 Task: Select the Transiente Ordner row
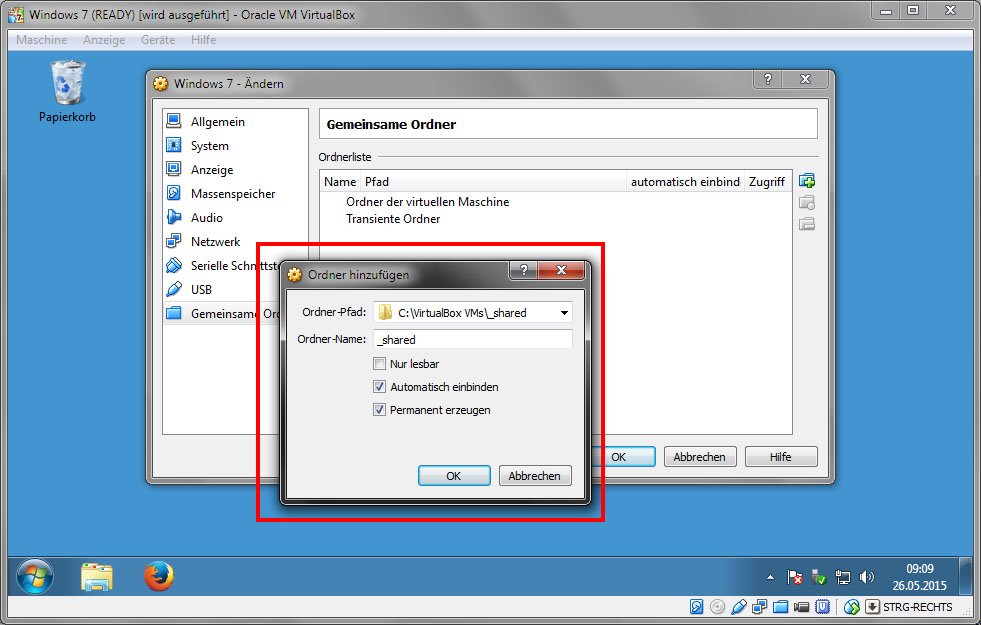tap(393, 219)
